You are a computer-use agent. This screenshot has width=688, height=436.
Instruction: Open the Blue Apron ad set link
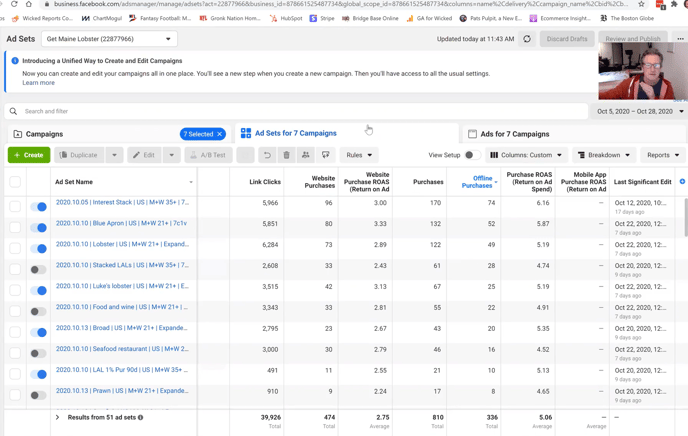click(121, 223)
